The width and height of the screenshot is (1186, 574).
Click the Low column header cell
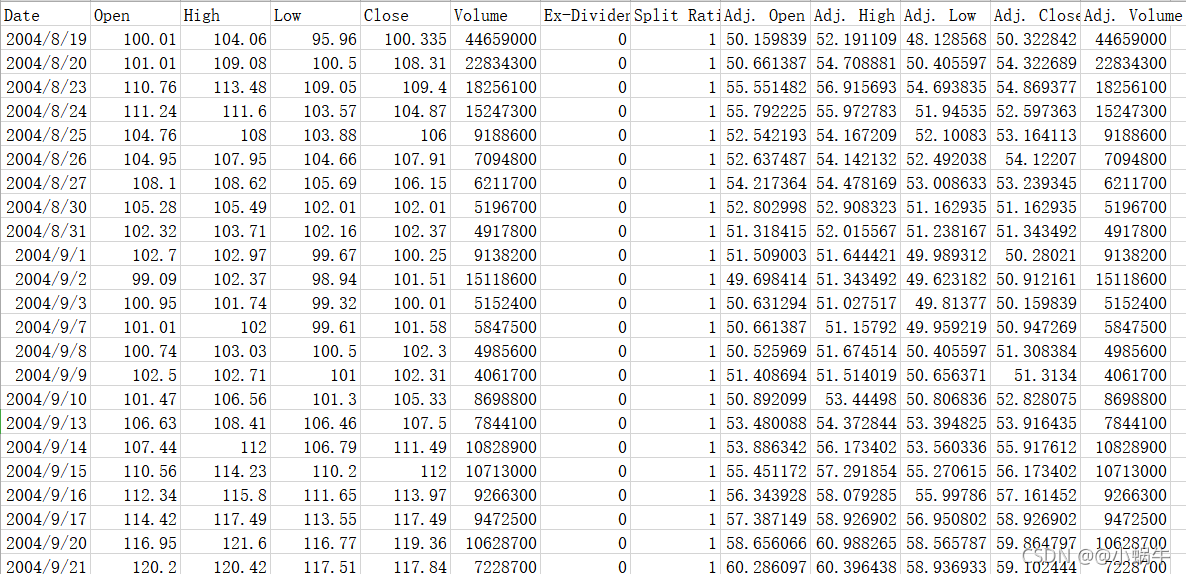(x=315, y=15)
